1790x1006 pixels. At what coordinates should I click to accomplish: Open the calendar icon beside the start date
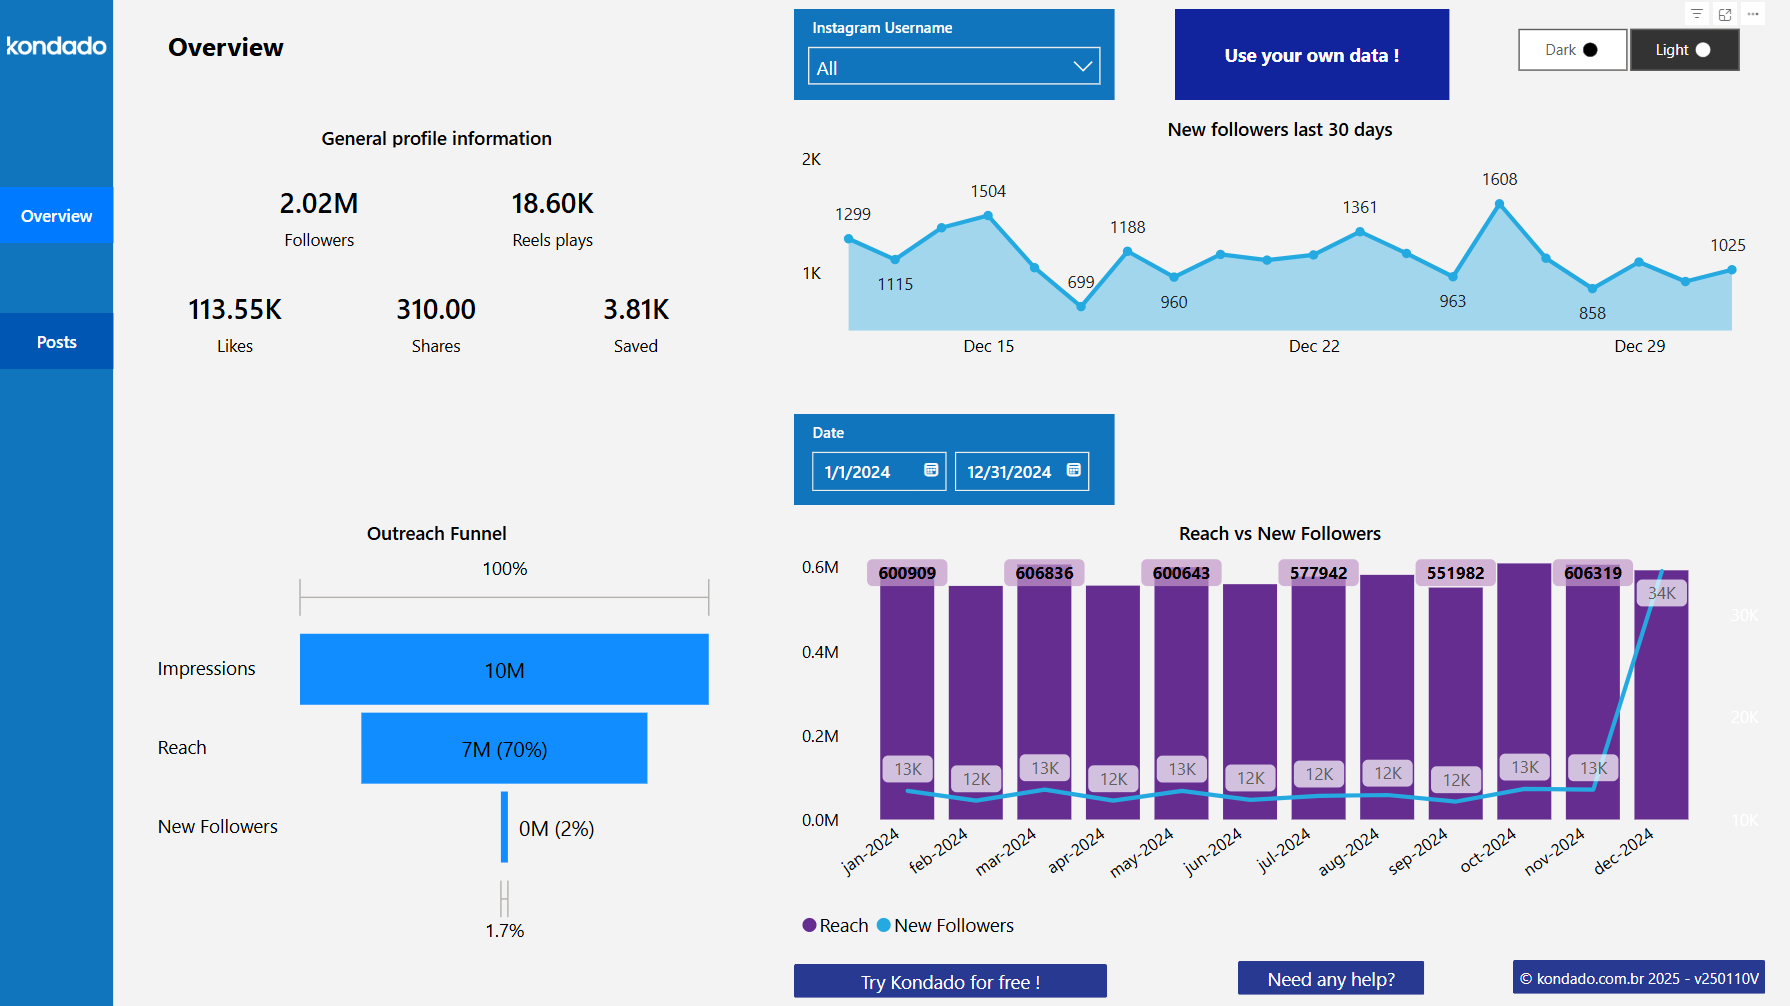[x=931, y=471]
